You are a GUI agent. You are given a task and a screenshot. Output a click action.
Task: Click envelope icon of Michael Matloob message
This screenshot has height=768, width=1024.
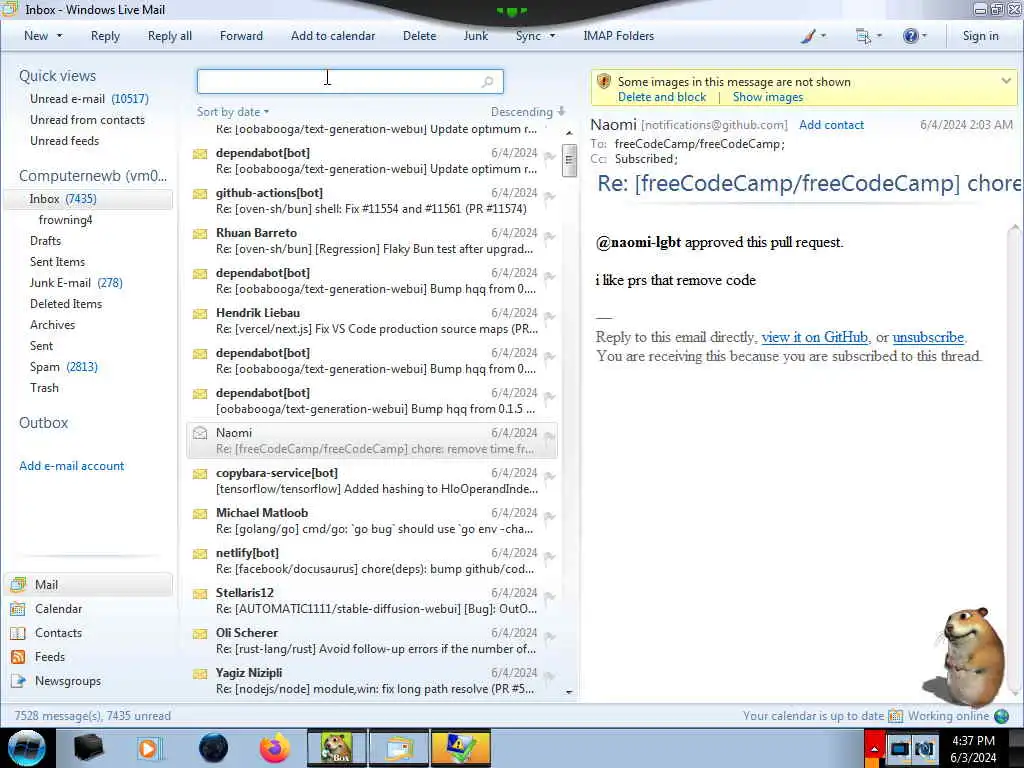[x=200, y=514]
